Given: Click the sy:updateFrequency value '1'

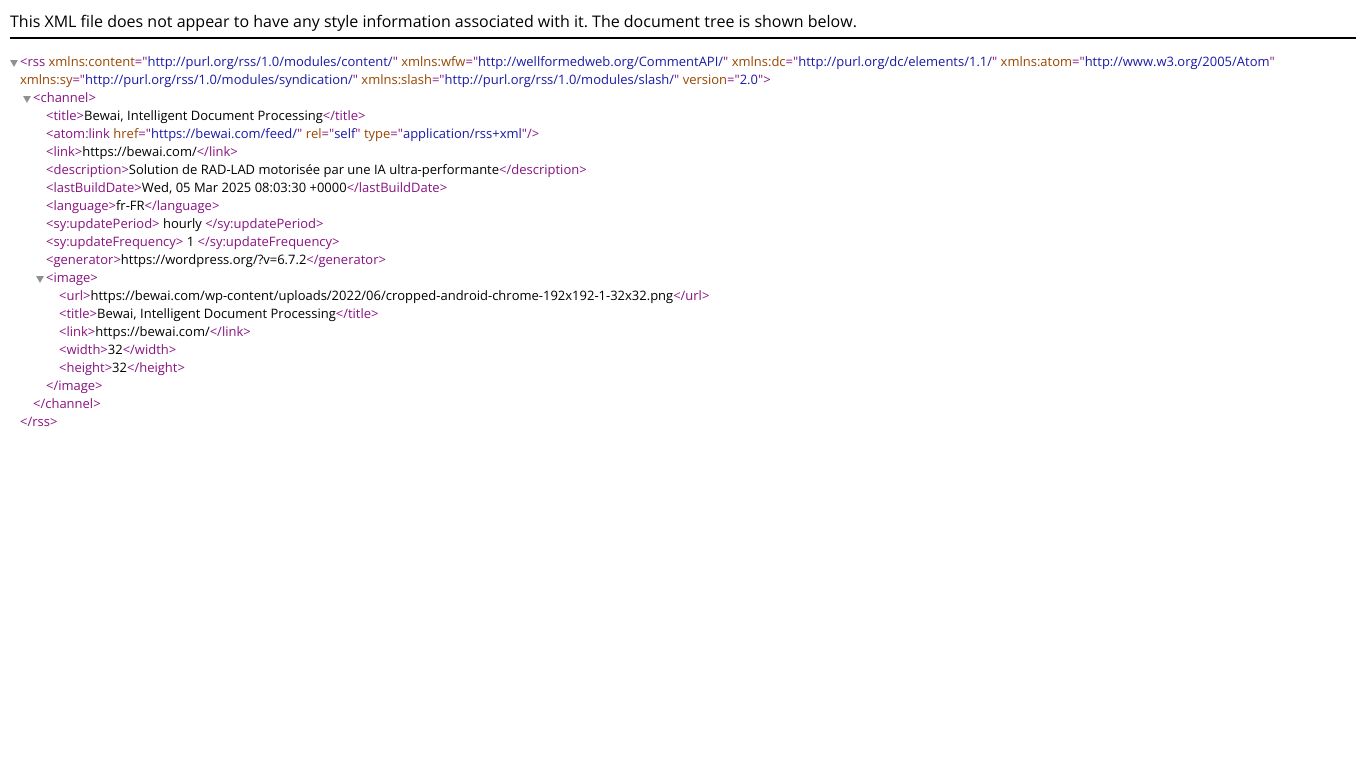Looking at the screenshot, I should pos(190,241).
